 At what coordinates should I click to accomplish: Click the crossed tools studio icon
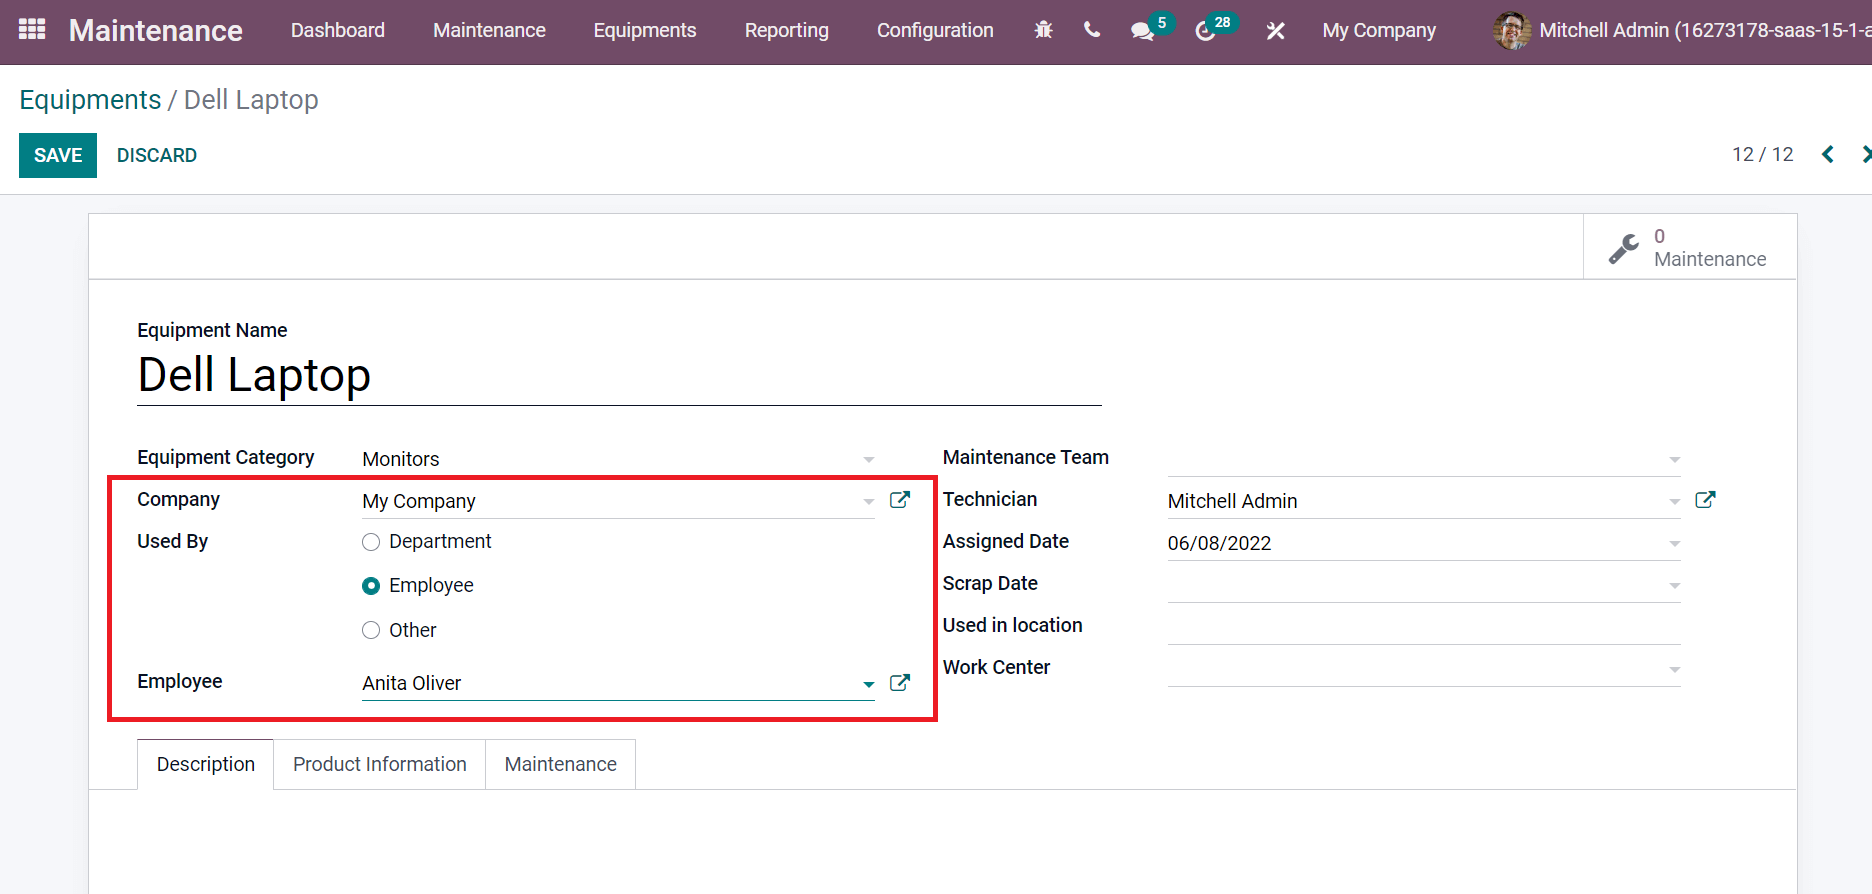[1275, 31]
